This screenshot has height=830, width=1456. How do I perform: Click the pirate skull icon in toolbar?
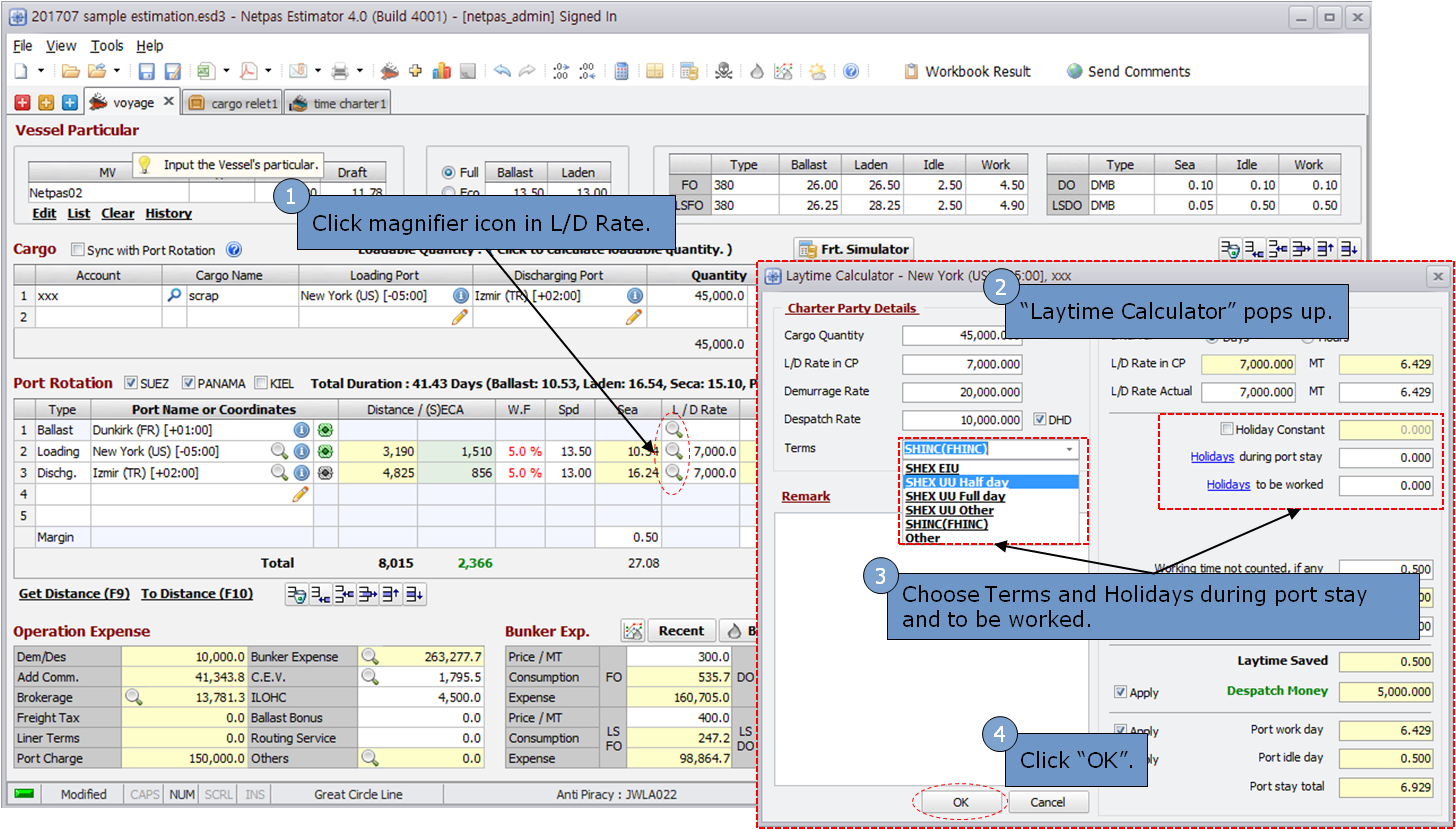(724, 71)
